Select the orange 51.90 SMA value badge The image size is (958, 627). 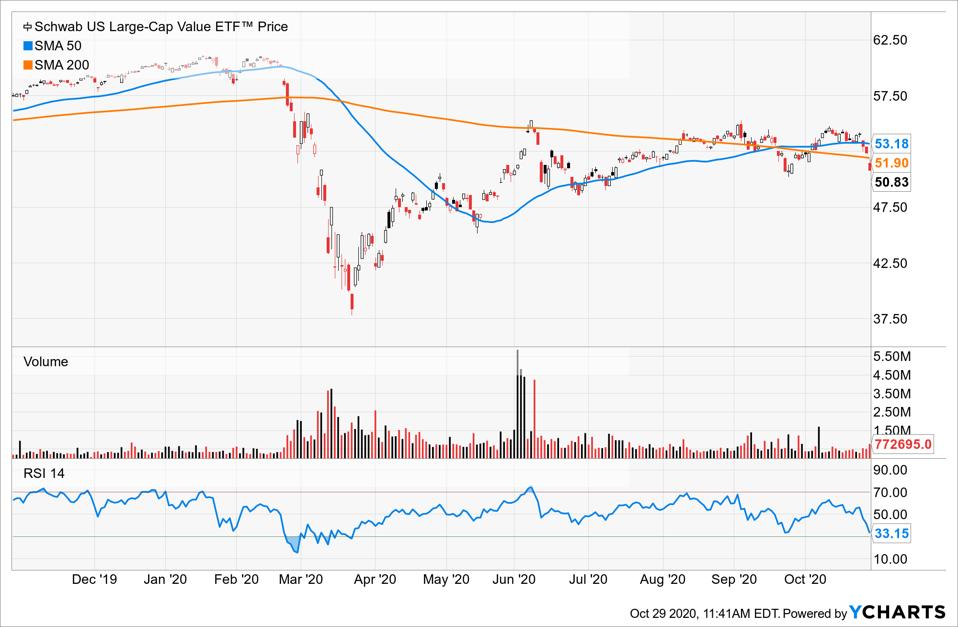[893, 161]
